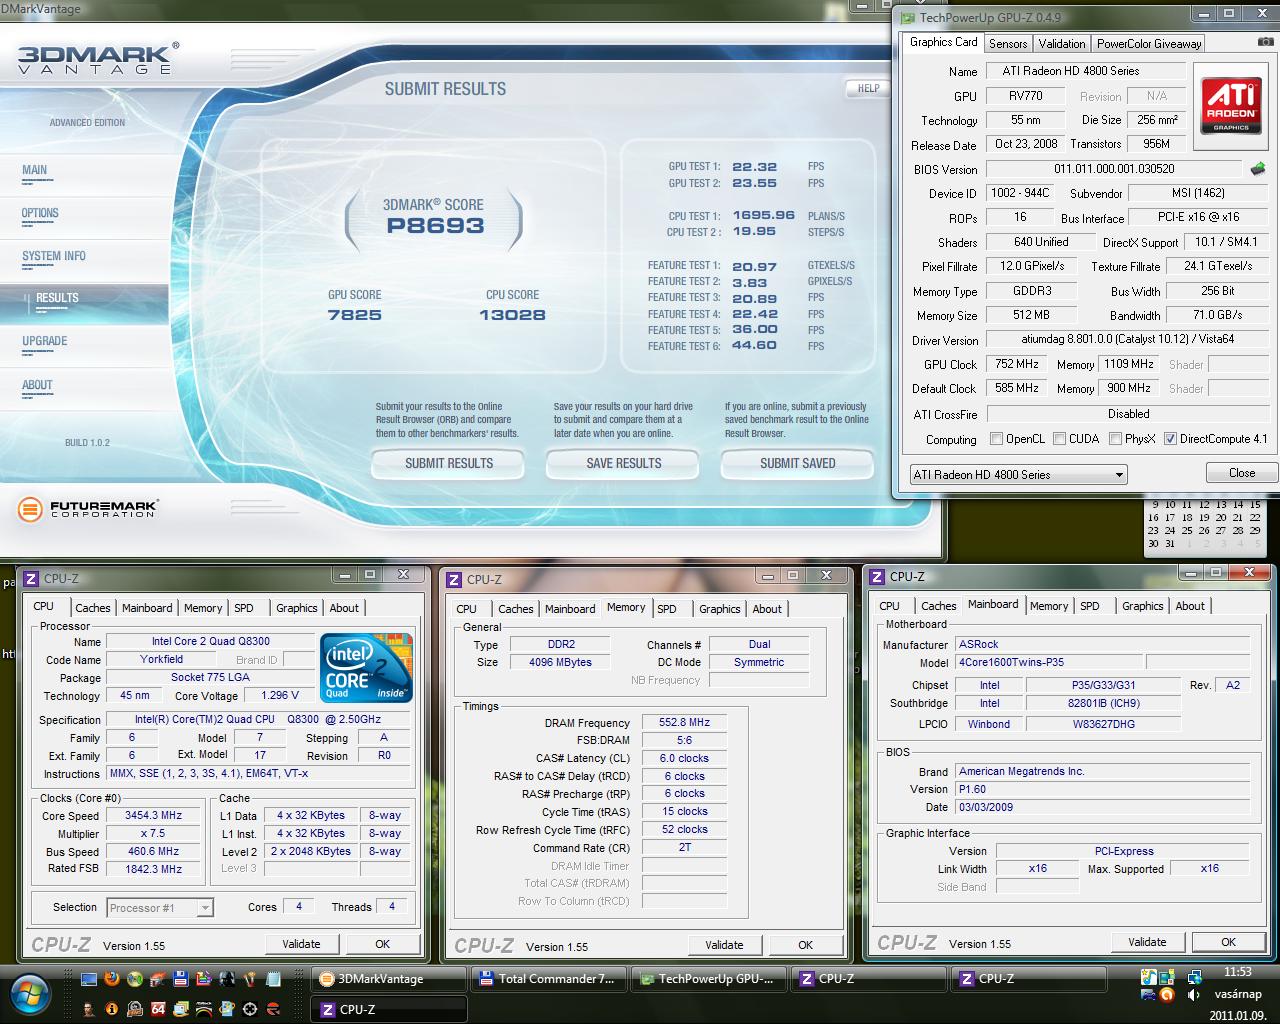1280x1024 pixels.
Task: Uncheck the DirectCompute 4.1 checkbox
Action: coord(1170,439)
